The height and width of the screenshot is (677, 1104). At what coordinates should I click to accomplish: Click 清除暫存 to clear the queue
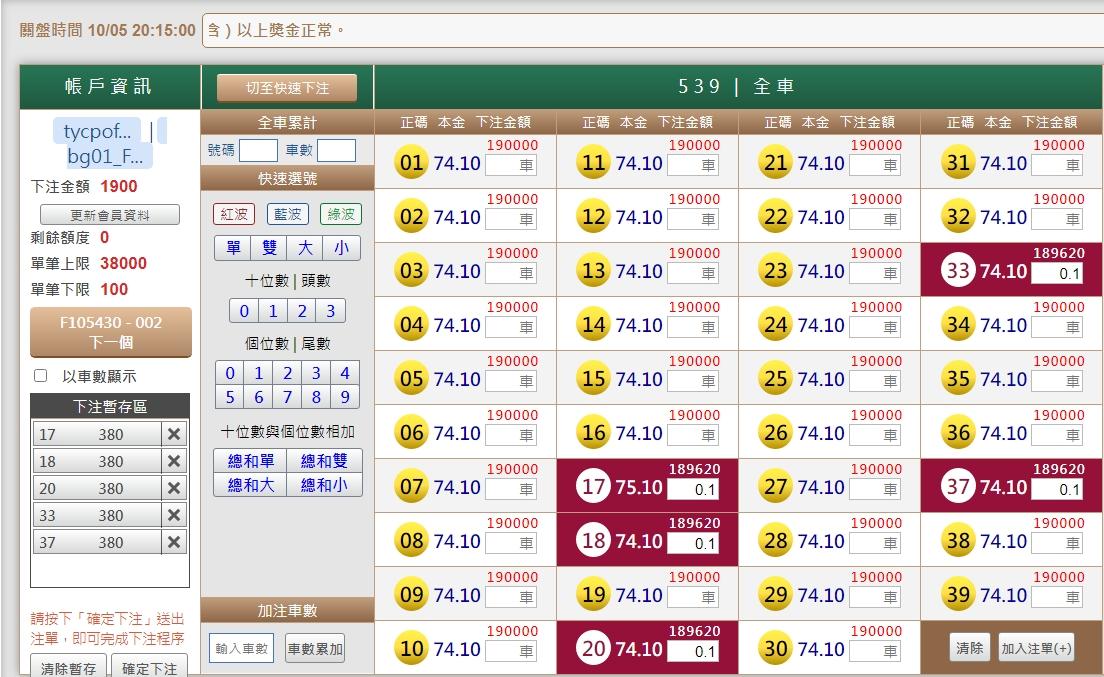coord(68,666)
